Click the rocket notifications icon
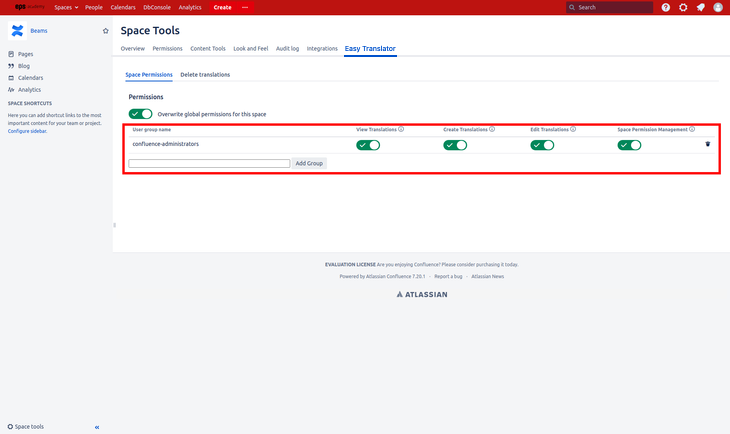The width and height of the screenshot is (730, 434). [x=700, y=7]
